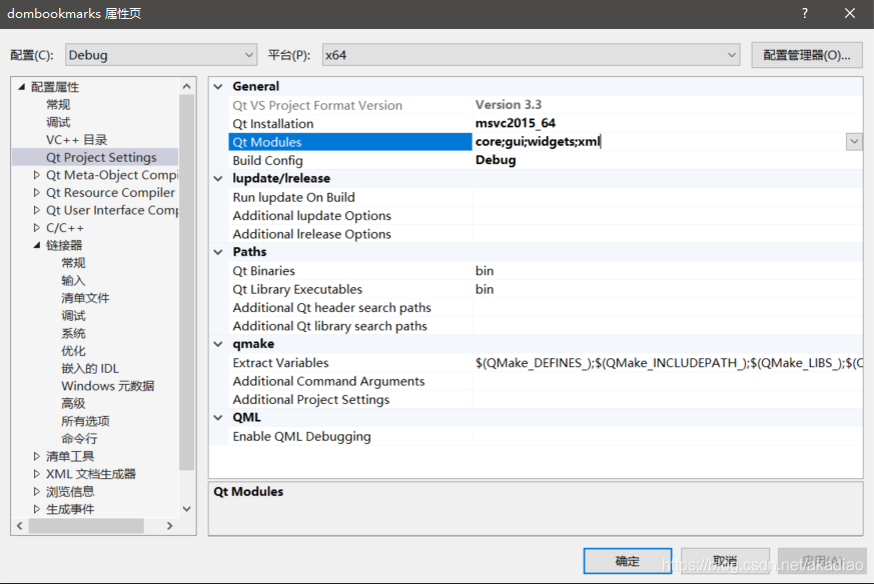Click tree horizontal scrollbar right arrow
Image resolution: width=874 pixels, height=584 pixels.
coord(169,525)
